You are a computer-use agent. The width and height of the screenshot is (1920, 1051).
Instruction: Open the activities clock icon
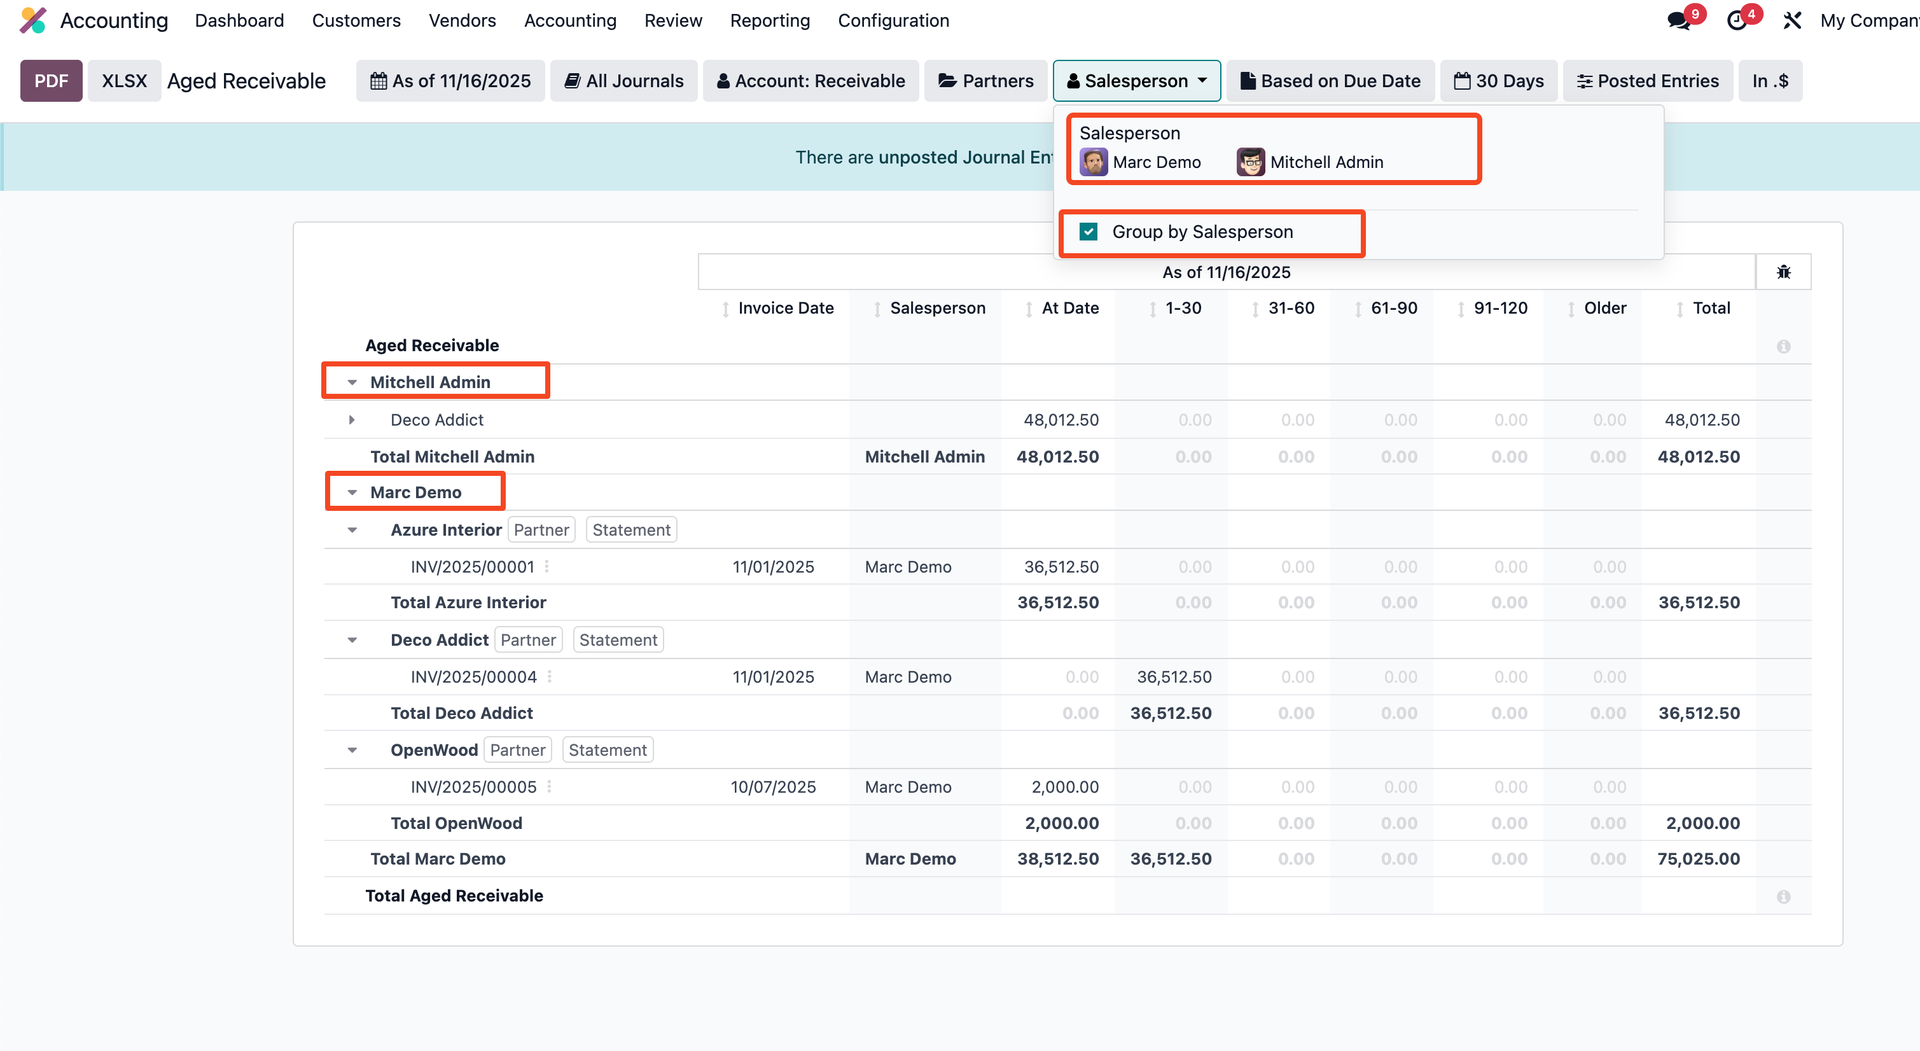1737,21
